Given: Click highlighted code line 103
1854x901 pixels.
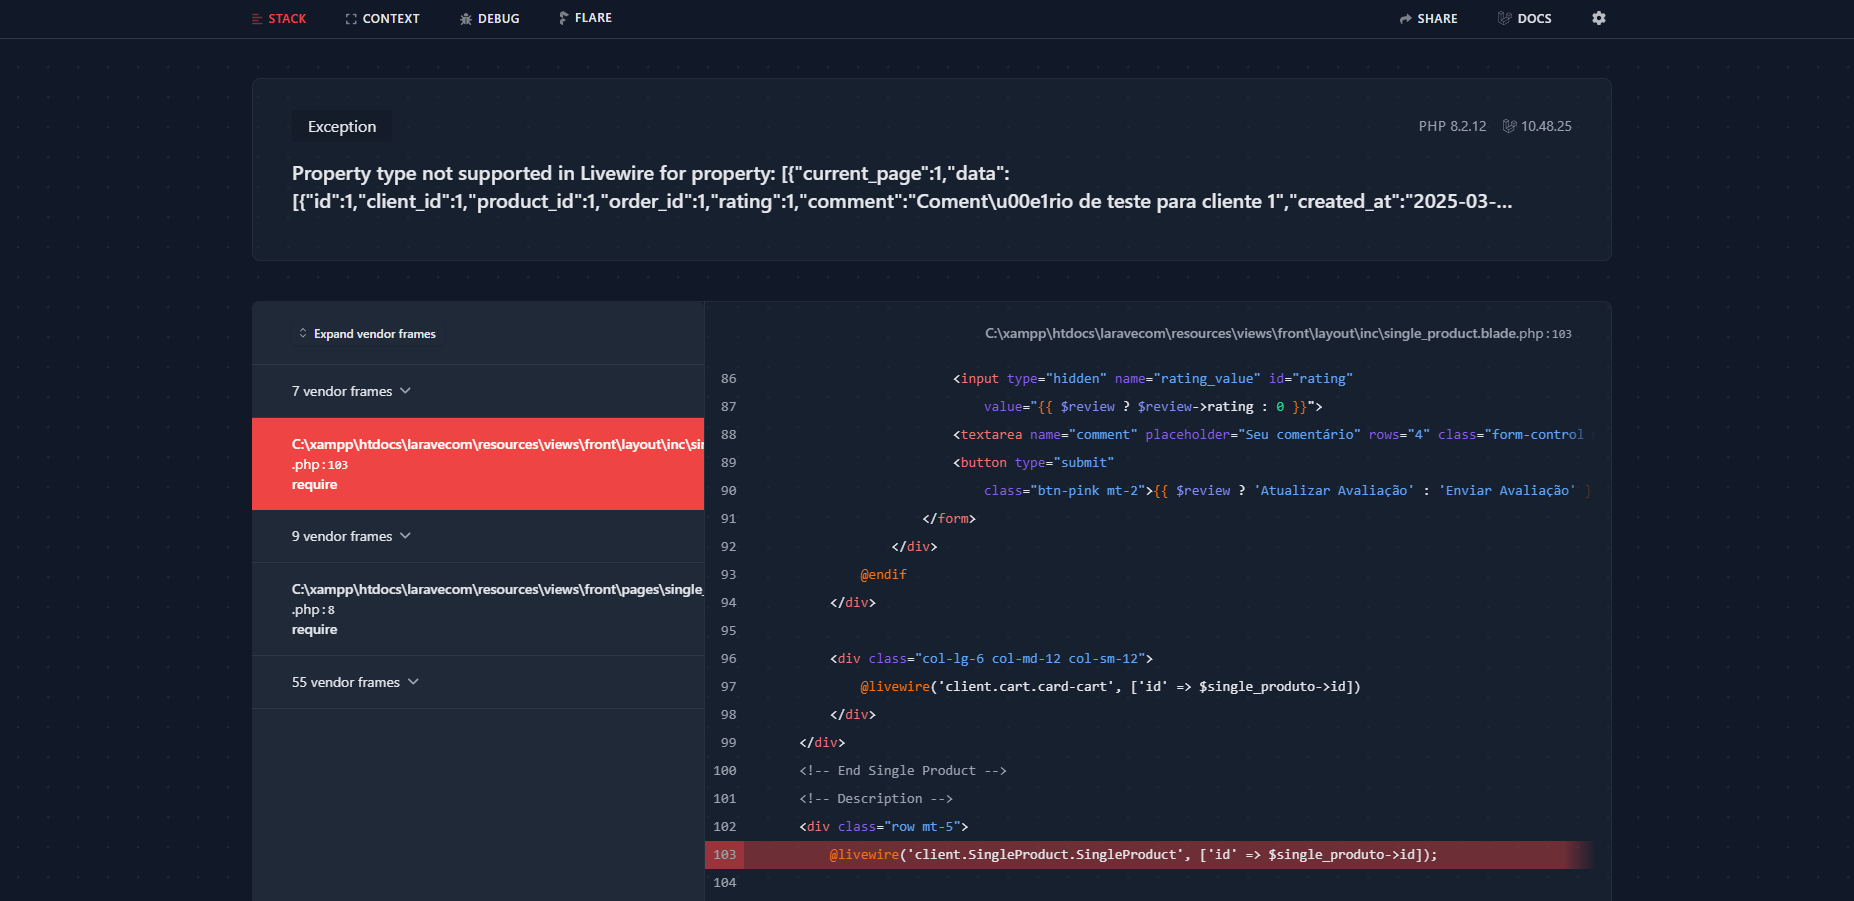Looking at the screenshot, I should click(x=1148, y=855).
